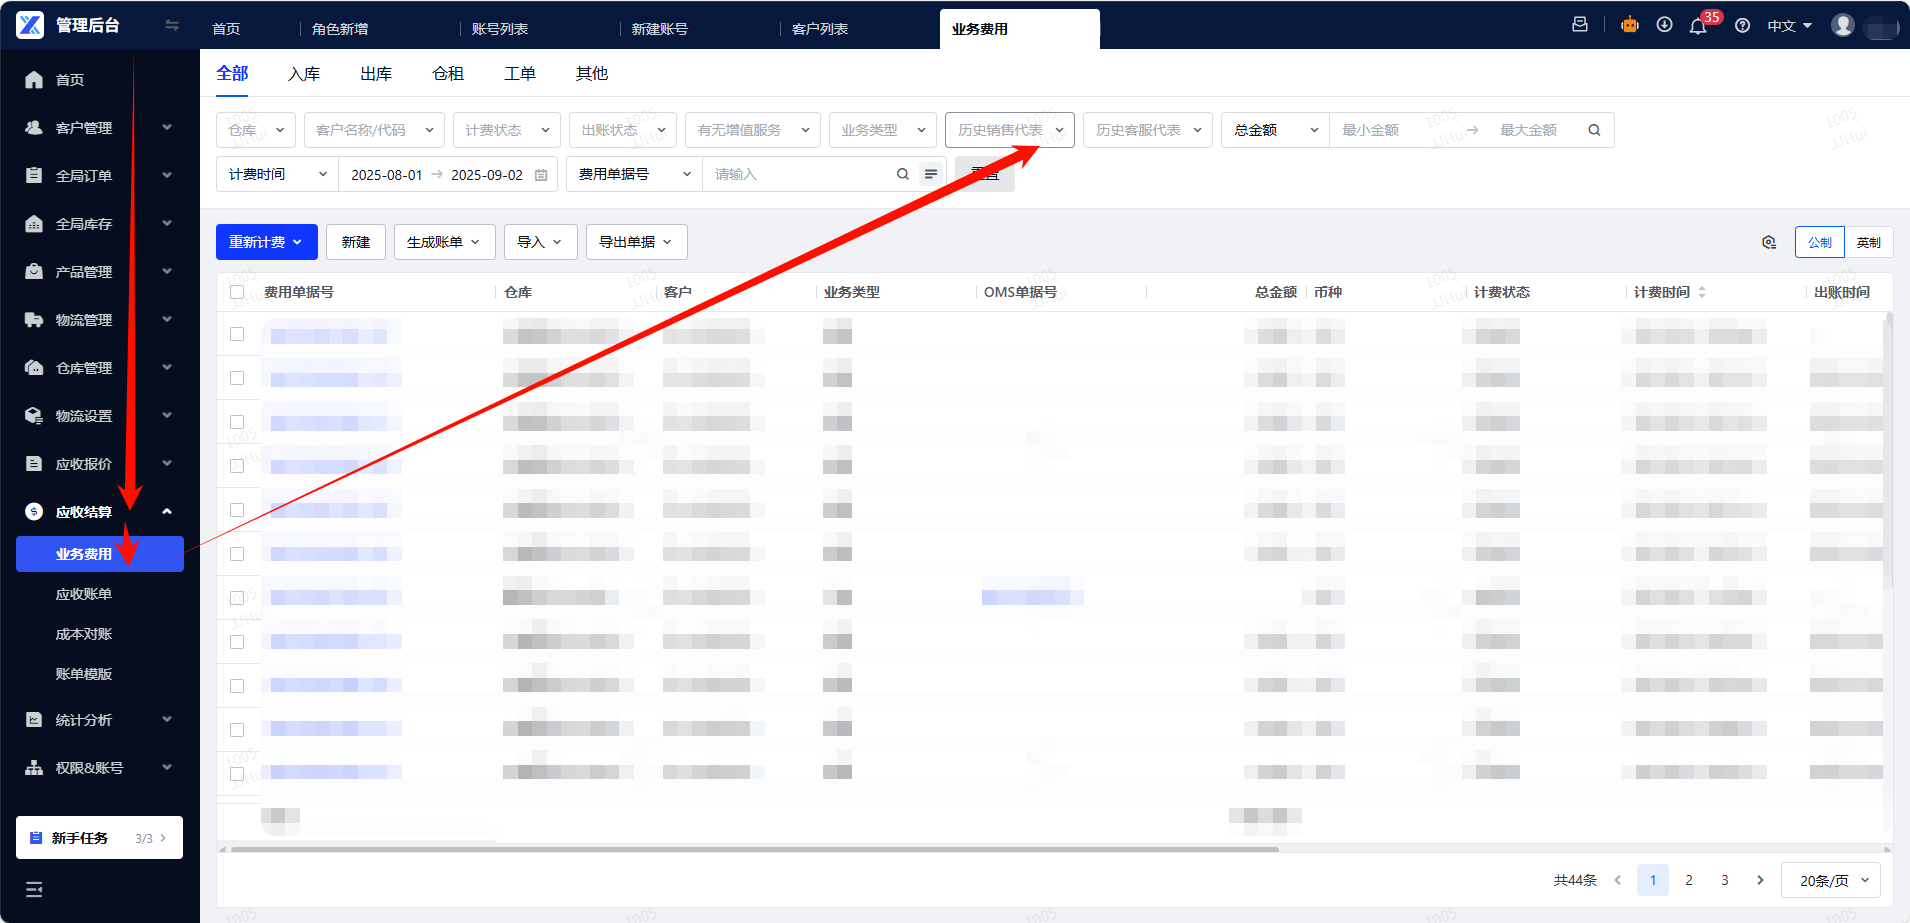Click the vertical scrollbar of the table
This screenshot has width=1910, height=923.
click(1889, 450)
